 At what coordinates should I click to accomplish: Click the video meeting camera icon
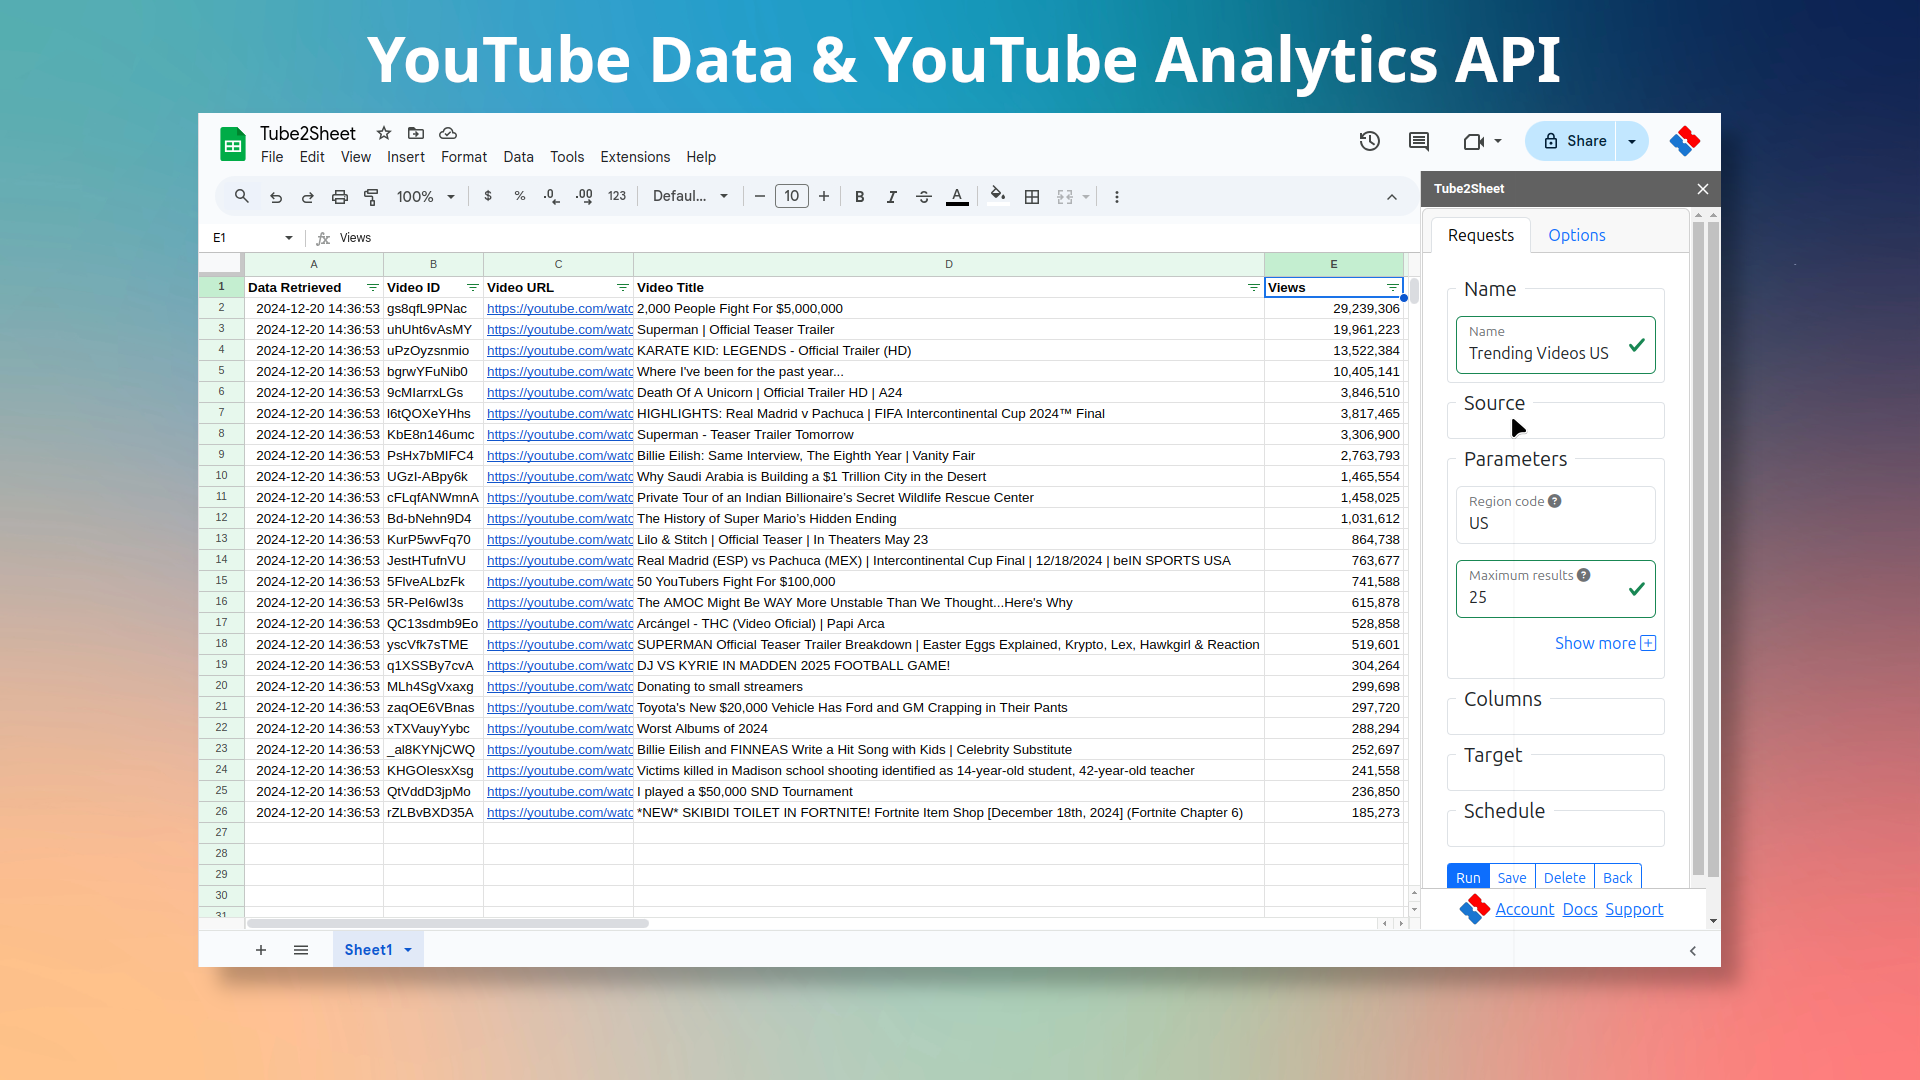pos(1473,141)
